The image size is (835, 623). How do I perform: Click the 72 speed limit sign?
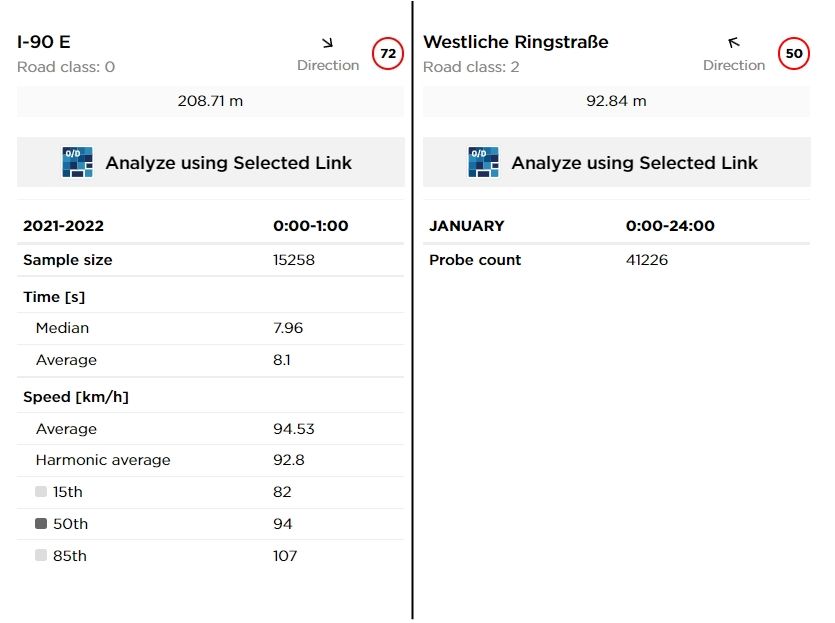click(x=388, y=53)
